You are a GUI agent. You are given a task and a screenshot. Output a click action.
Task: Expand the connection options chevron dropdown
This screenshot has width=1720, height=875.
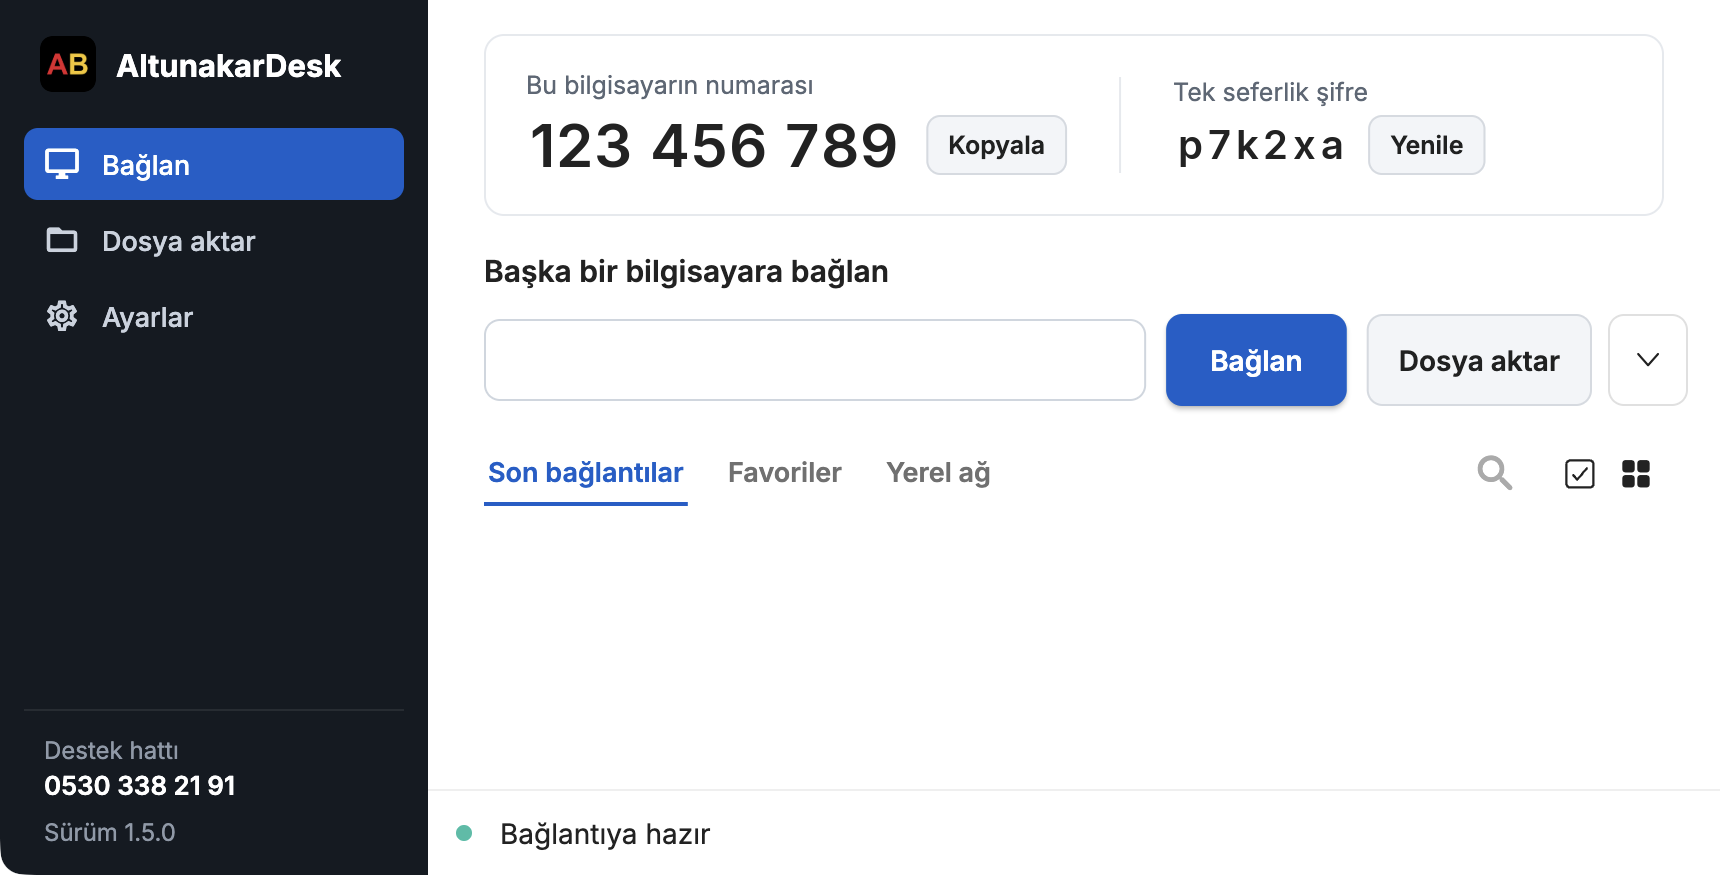pyautogui.click(x=1648, y=360)
